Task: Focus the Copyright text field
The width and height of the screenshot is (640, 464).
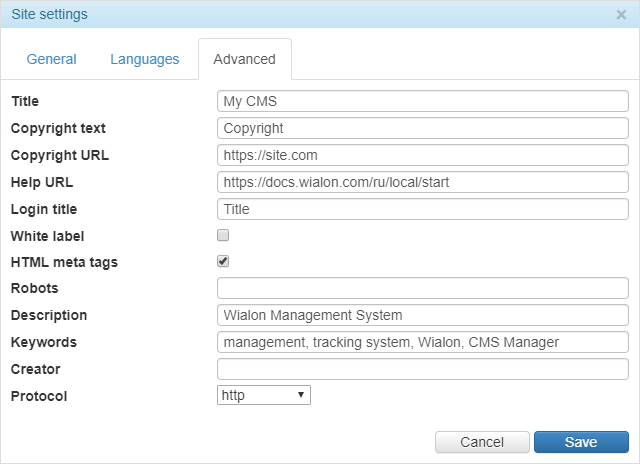Action: click(422, 128)
